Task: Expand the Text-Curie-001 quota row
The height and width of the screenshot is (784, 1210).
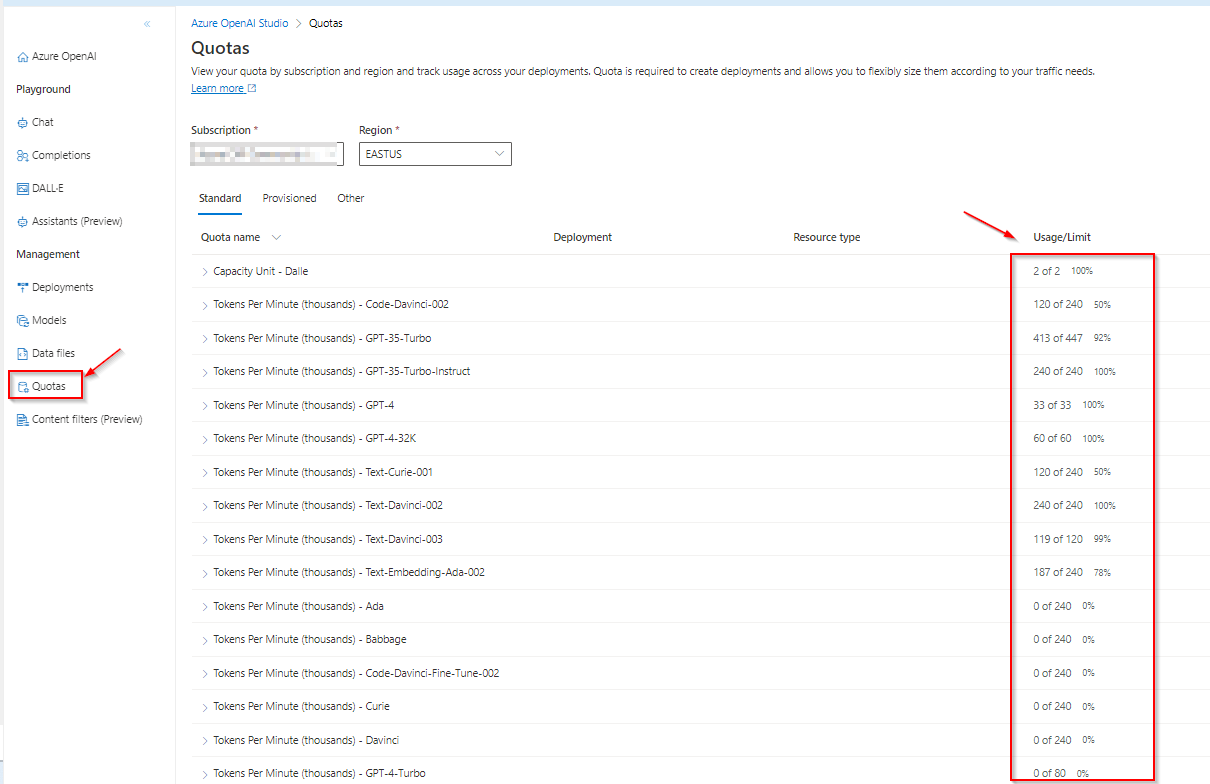Action: click(x=205, y=473)
